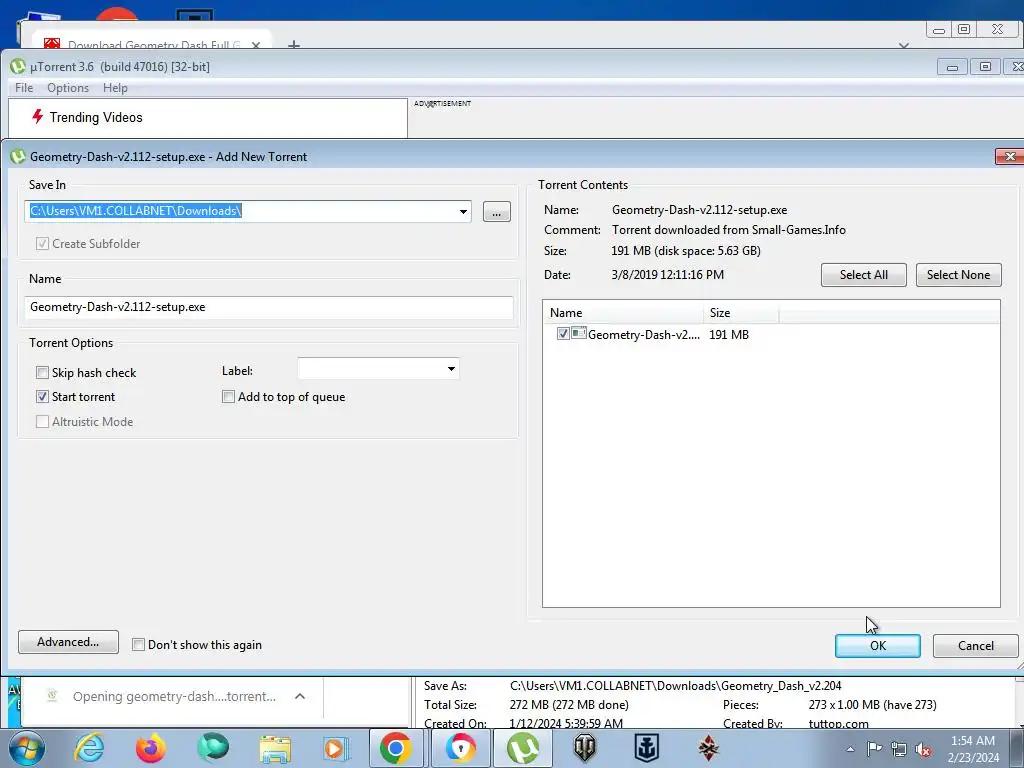Image resolution: width=1024 pixels, height=768 pixels.
Task: Click the 191 MB size cell
Action: pos(729,334)
